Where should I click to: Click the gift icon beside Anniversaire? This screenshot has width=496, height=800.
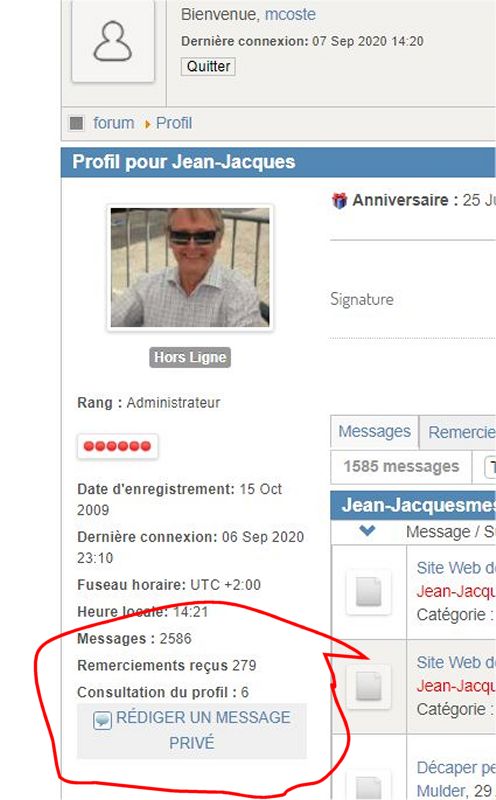(x=339, y=201)
